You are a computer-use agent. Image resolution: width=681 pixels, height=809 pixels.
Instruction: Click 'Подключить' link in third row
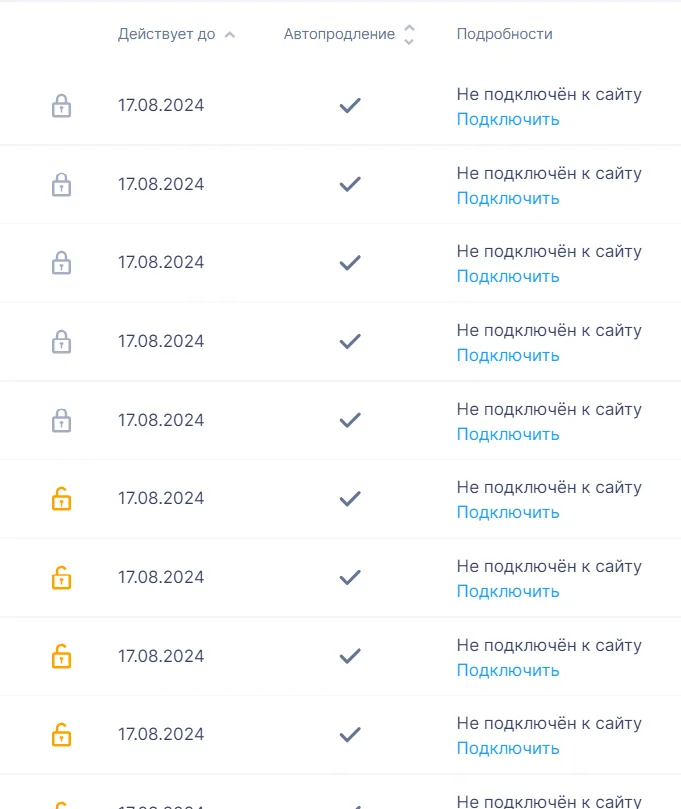[x=508, y=277]
